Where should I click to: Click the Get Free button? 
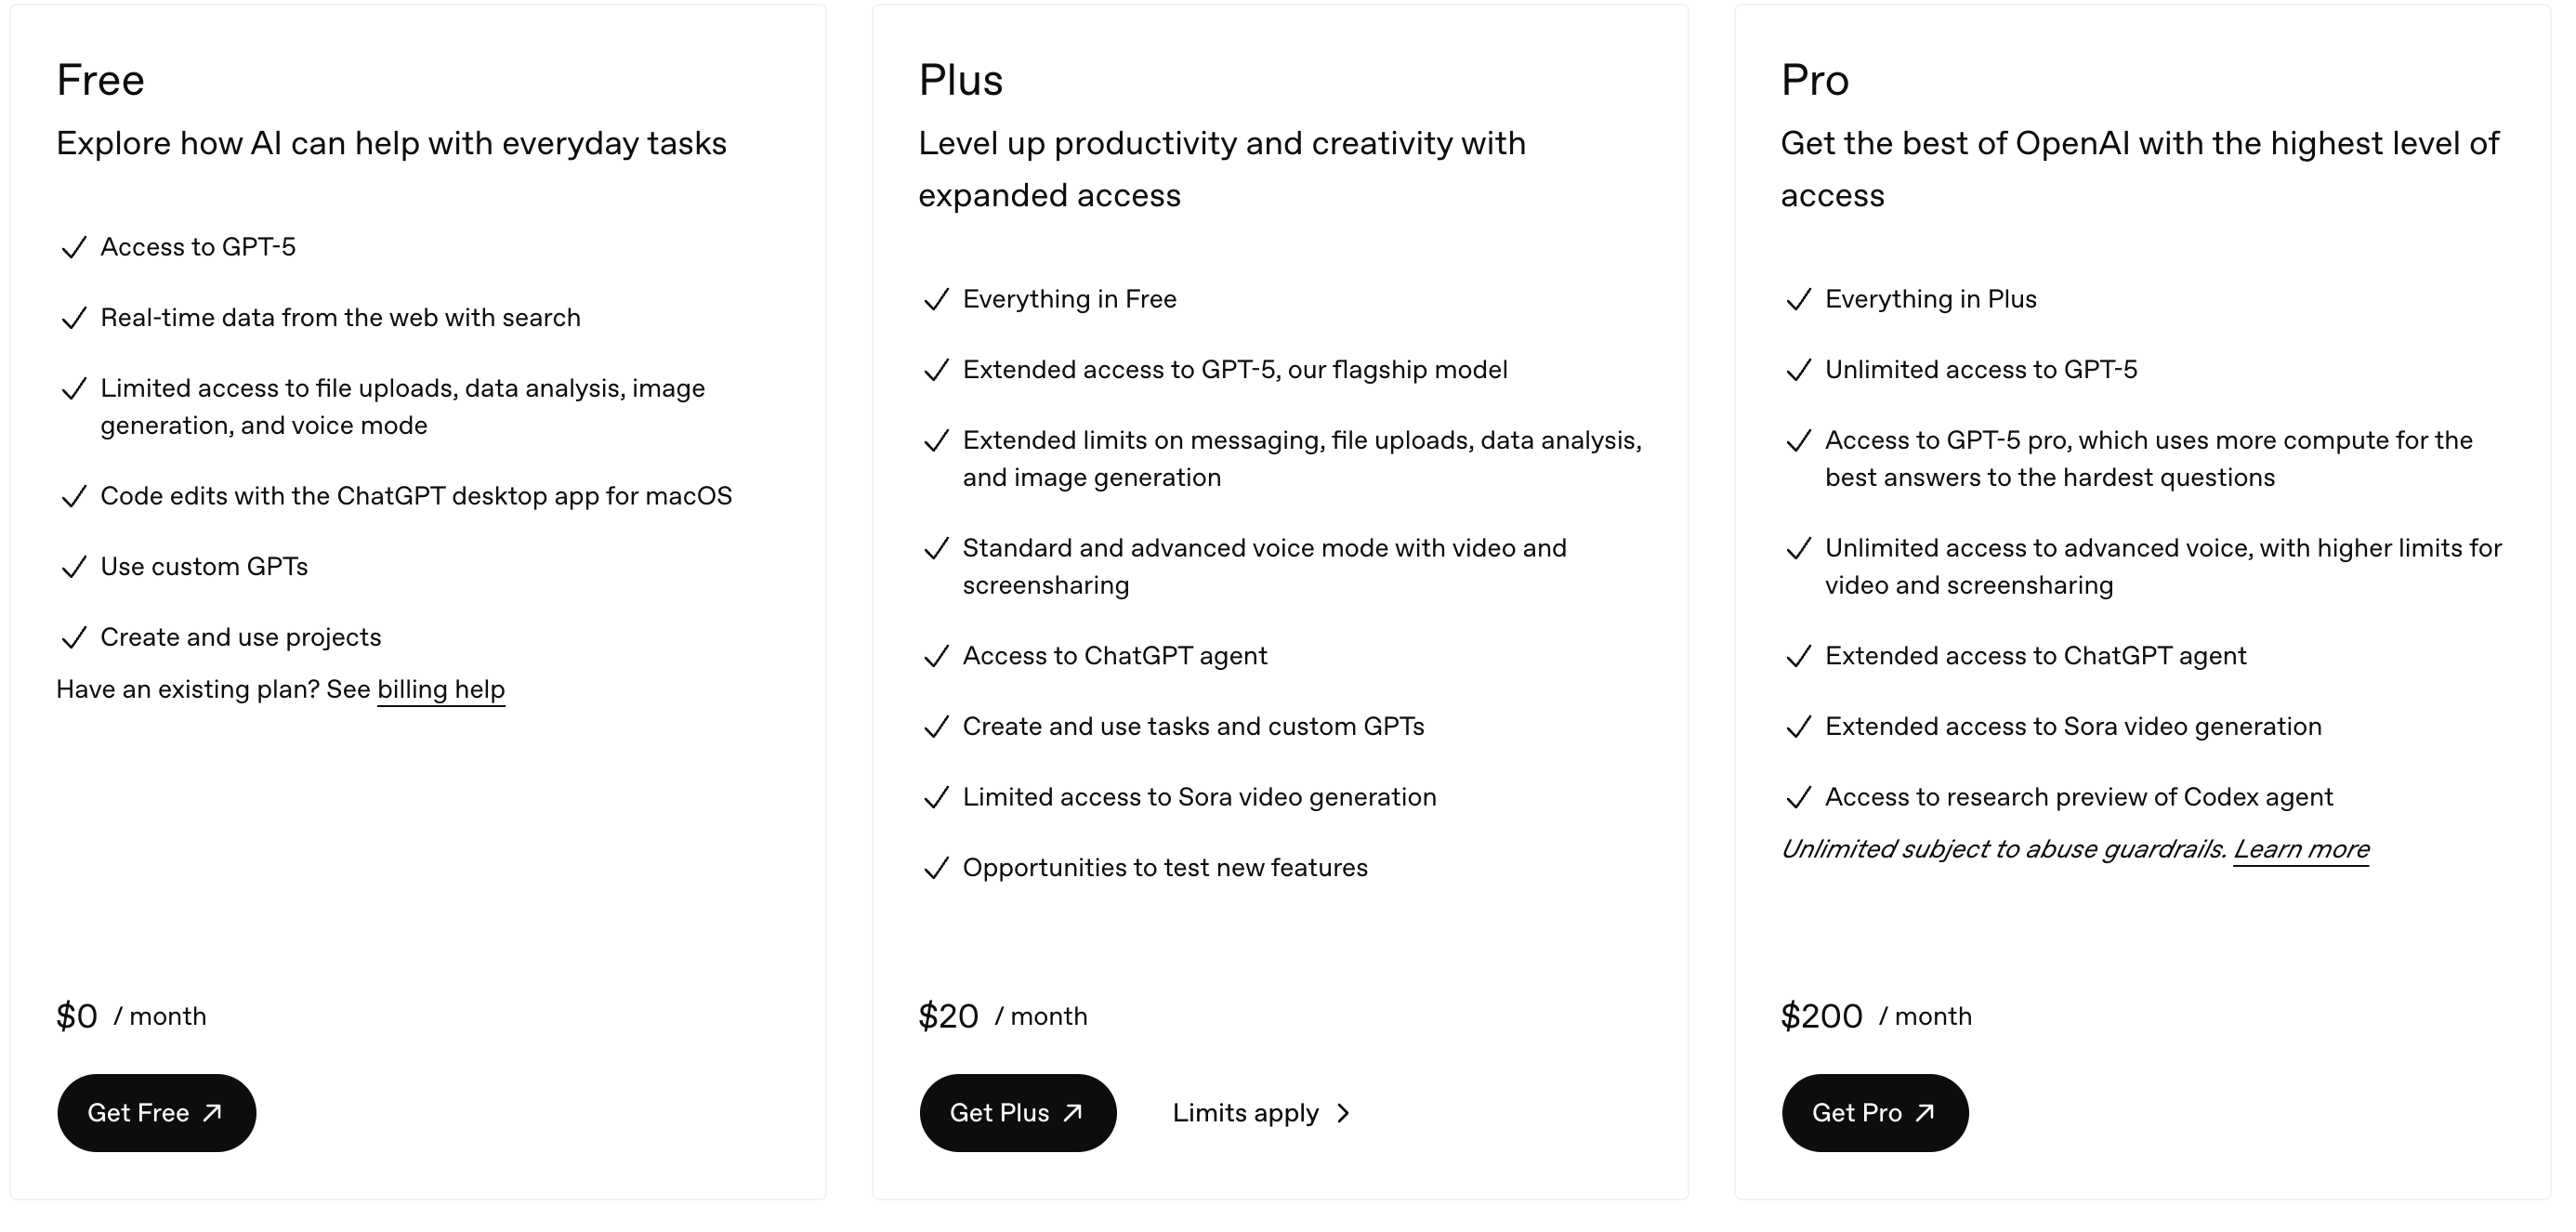[x=157, y=1113]
